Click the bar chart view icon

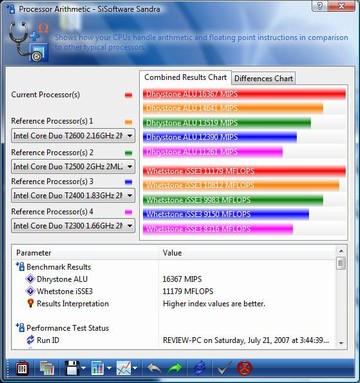click(x=97, y=368)
